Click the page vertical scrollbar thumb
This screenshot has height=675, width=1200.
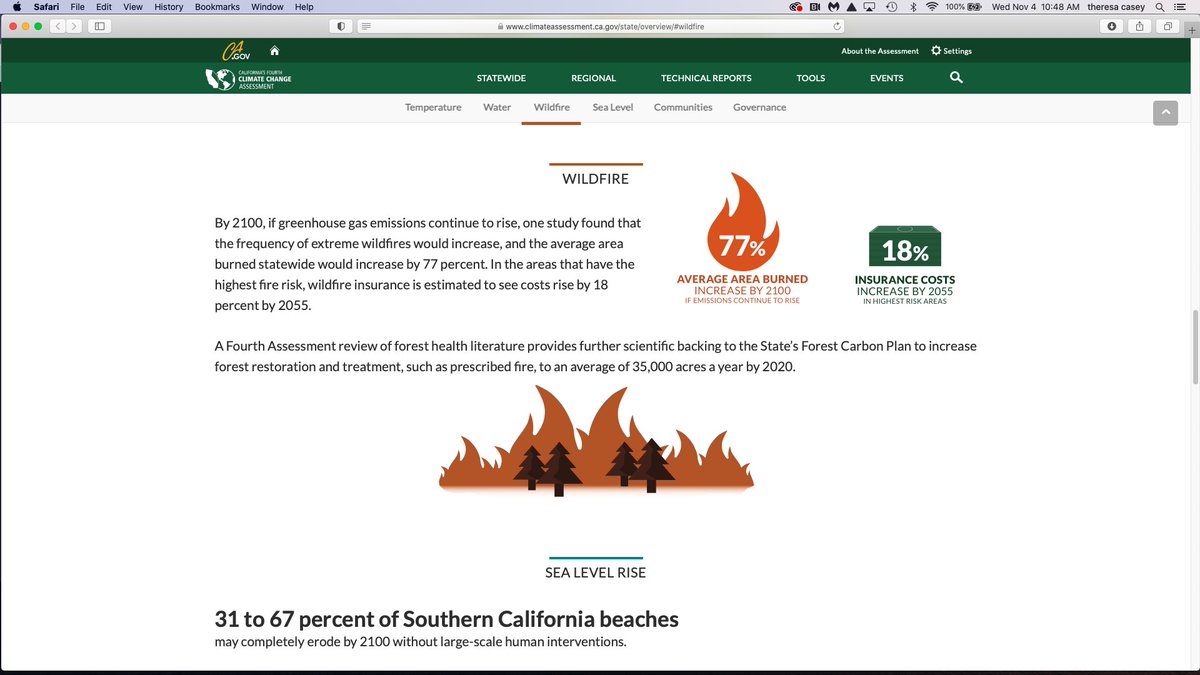coord(1194,347)
